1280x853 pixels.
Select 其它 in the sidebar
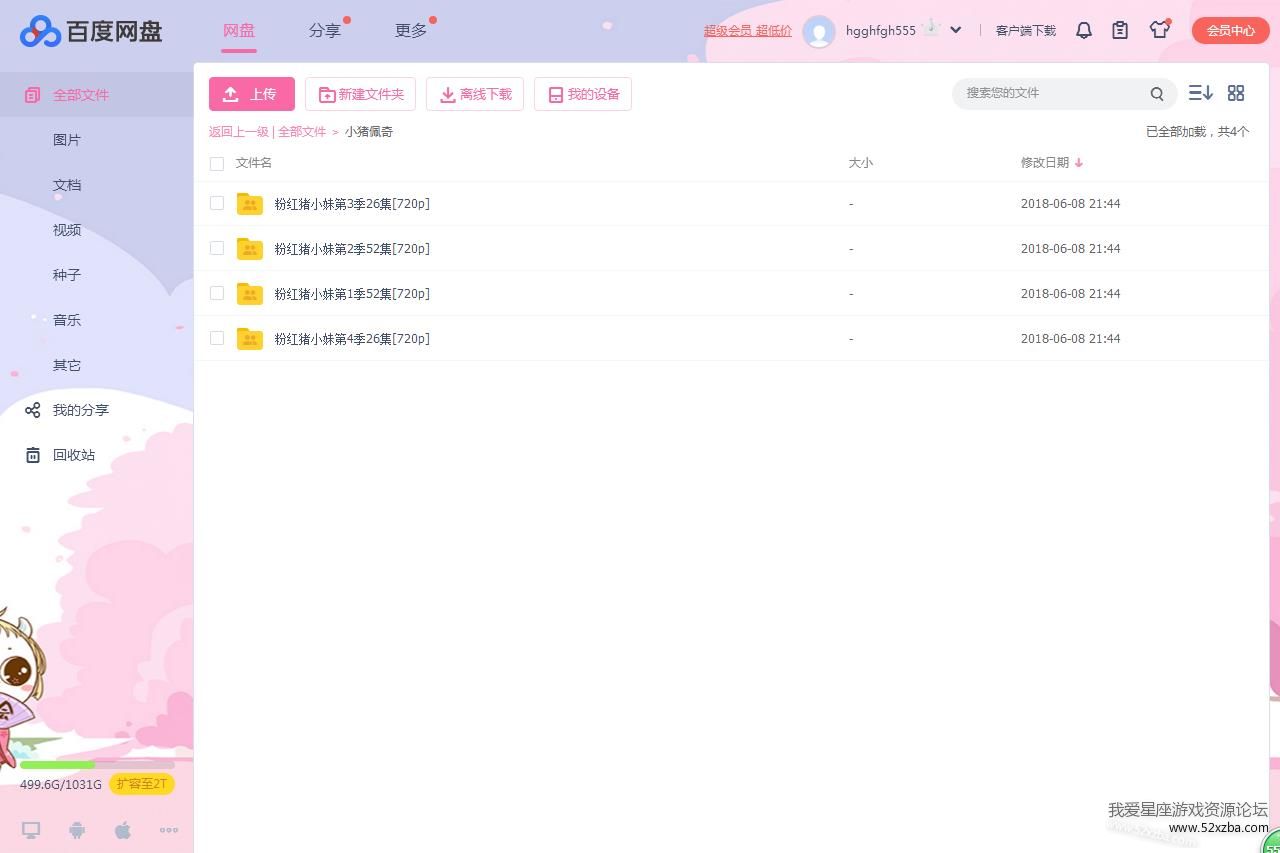[x=67, y=365]
